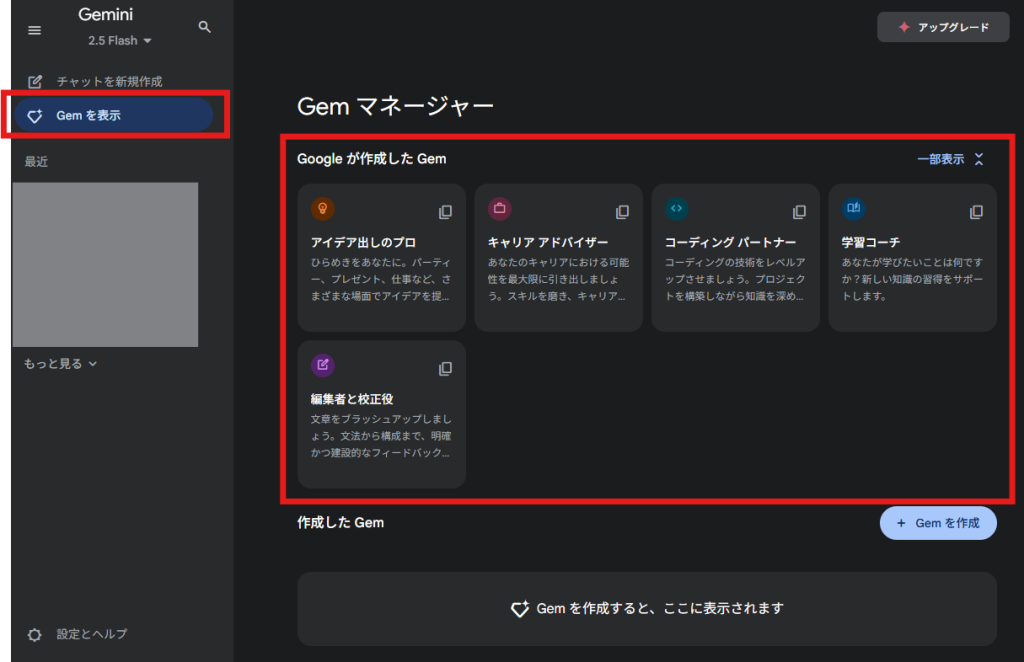Click the description under キャリア アドバイザー
This screenshot has width=1024, height=662.
558,279
